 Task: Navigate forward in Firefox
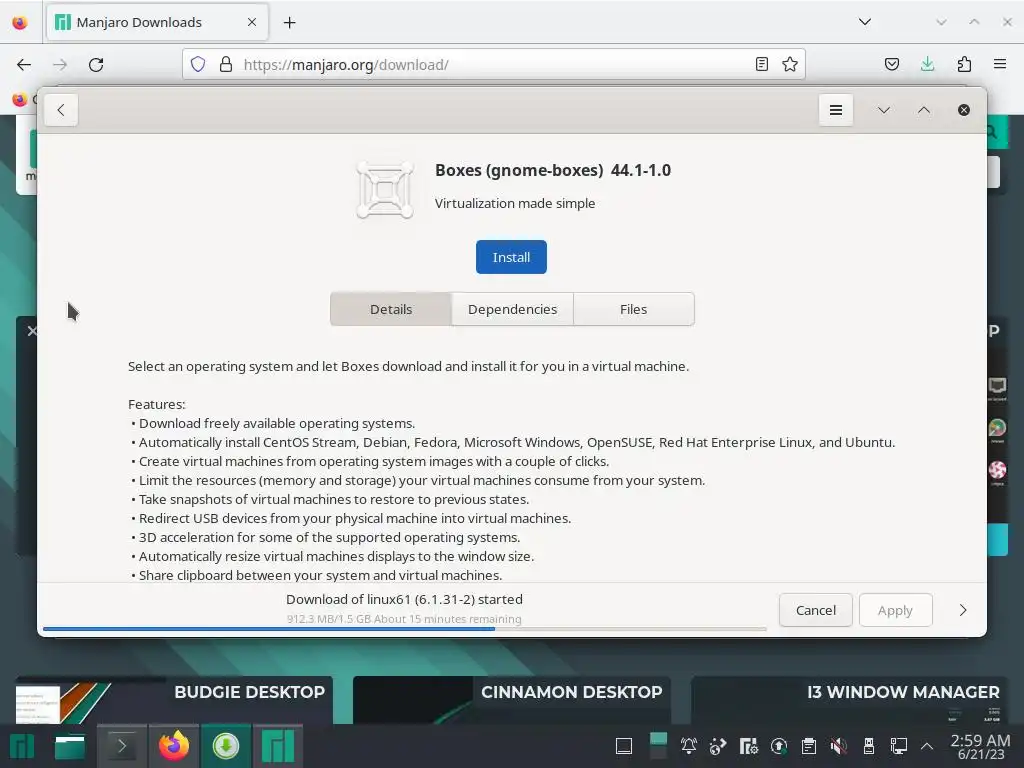(60, 65)
